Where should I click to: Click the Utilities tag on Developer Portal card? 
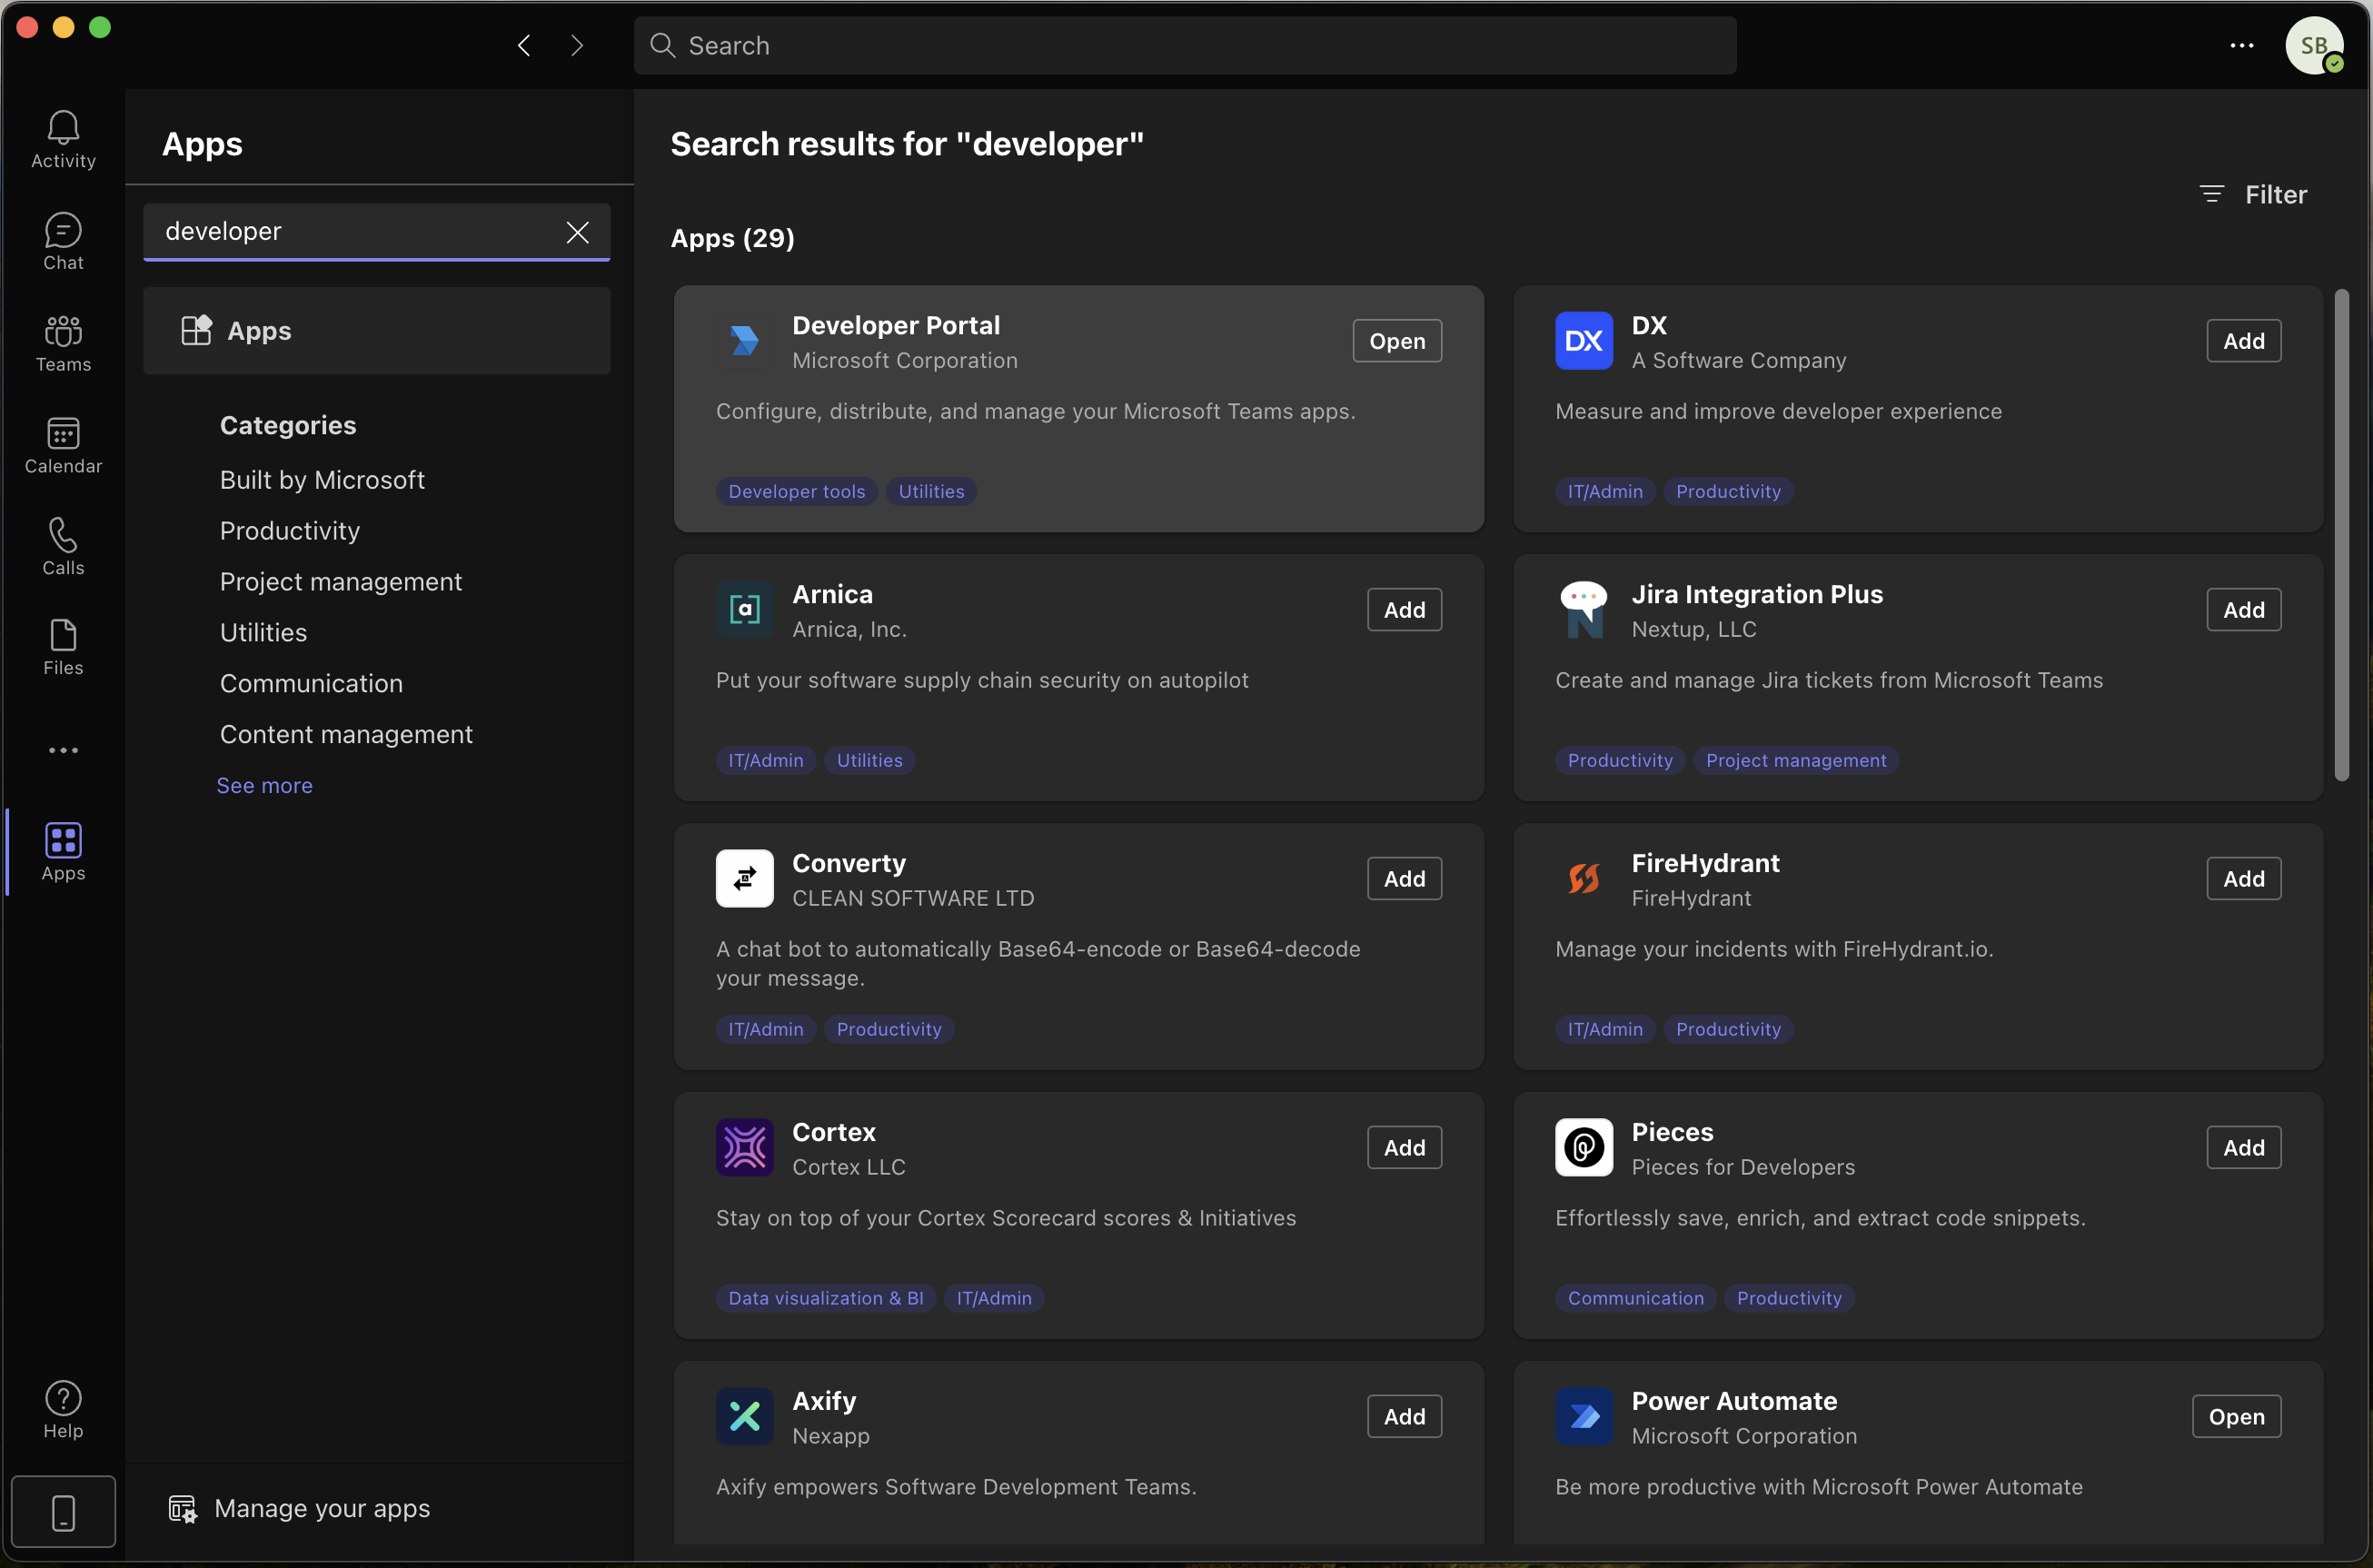931,492
